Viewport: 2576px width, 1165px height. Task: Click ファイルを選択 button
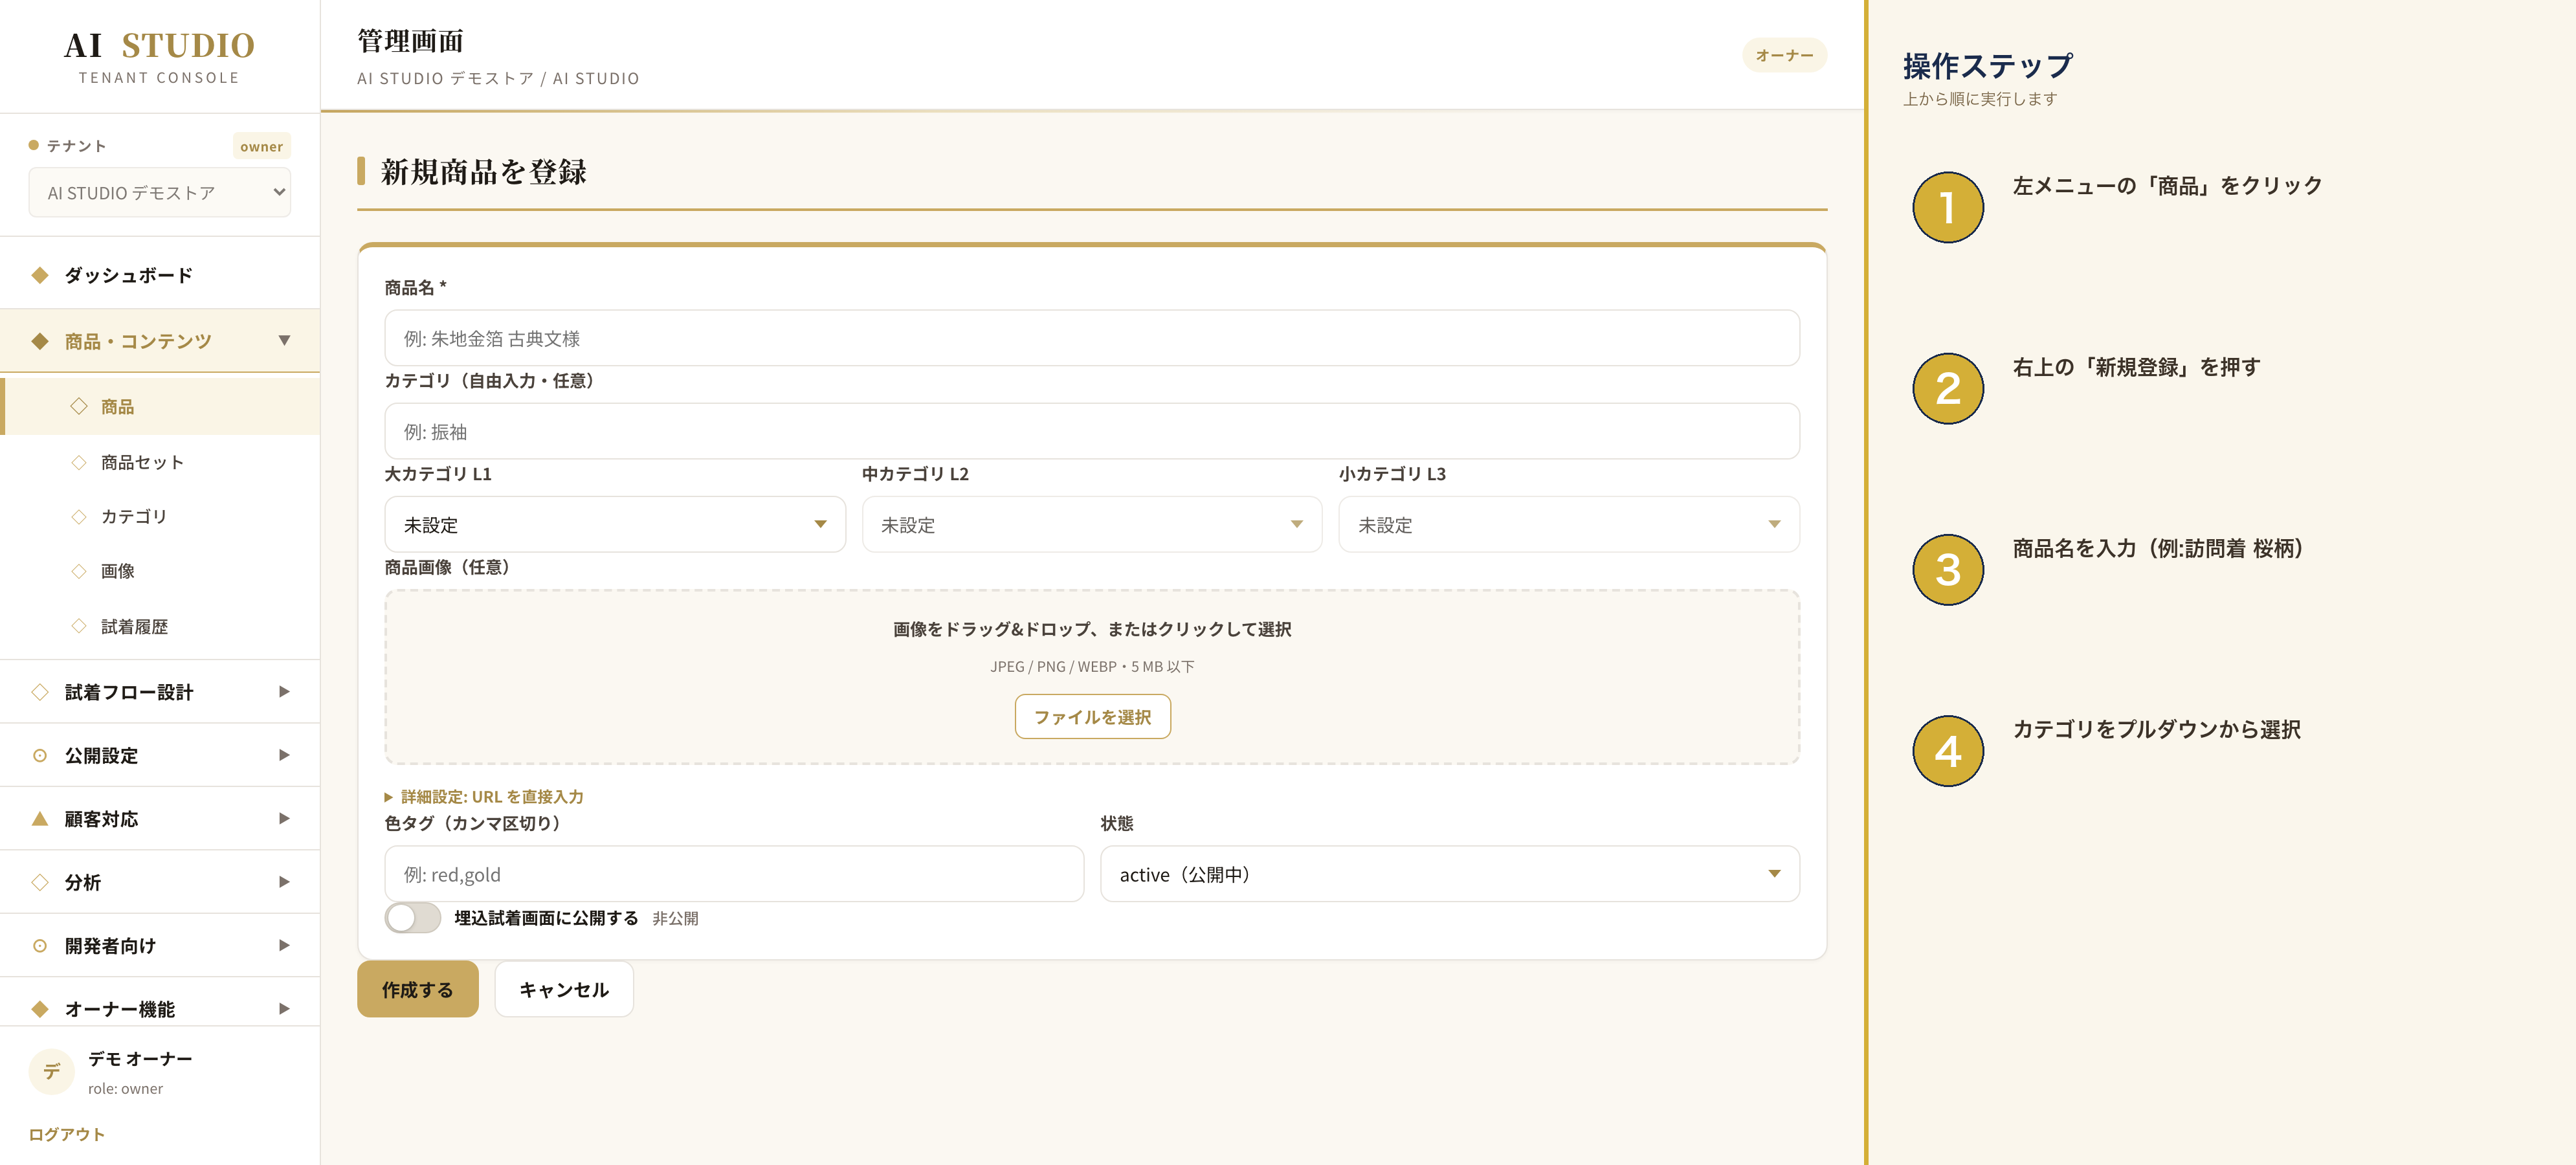point(1092,717)
